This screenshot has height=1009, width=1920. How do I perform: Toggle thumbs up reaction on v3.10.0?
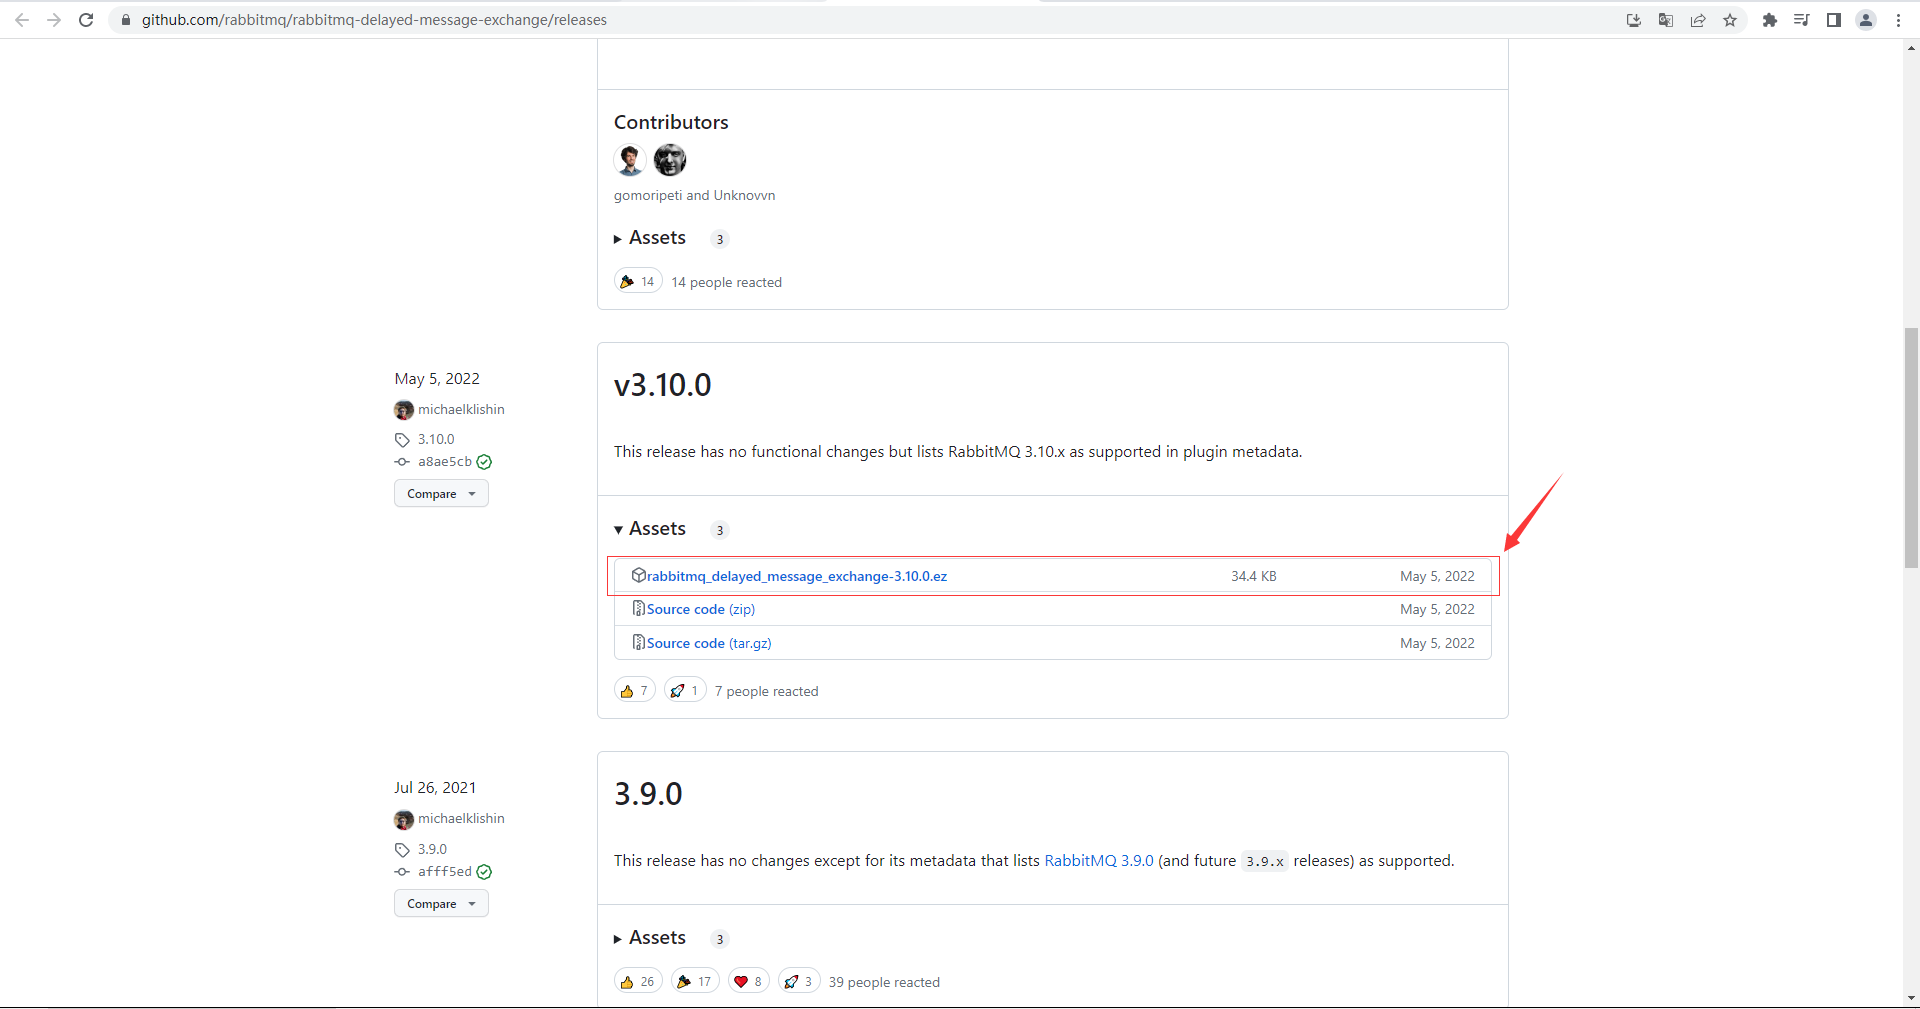[634, 691]
